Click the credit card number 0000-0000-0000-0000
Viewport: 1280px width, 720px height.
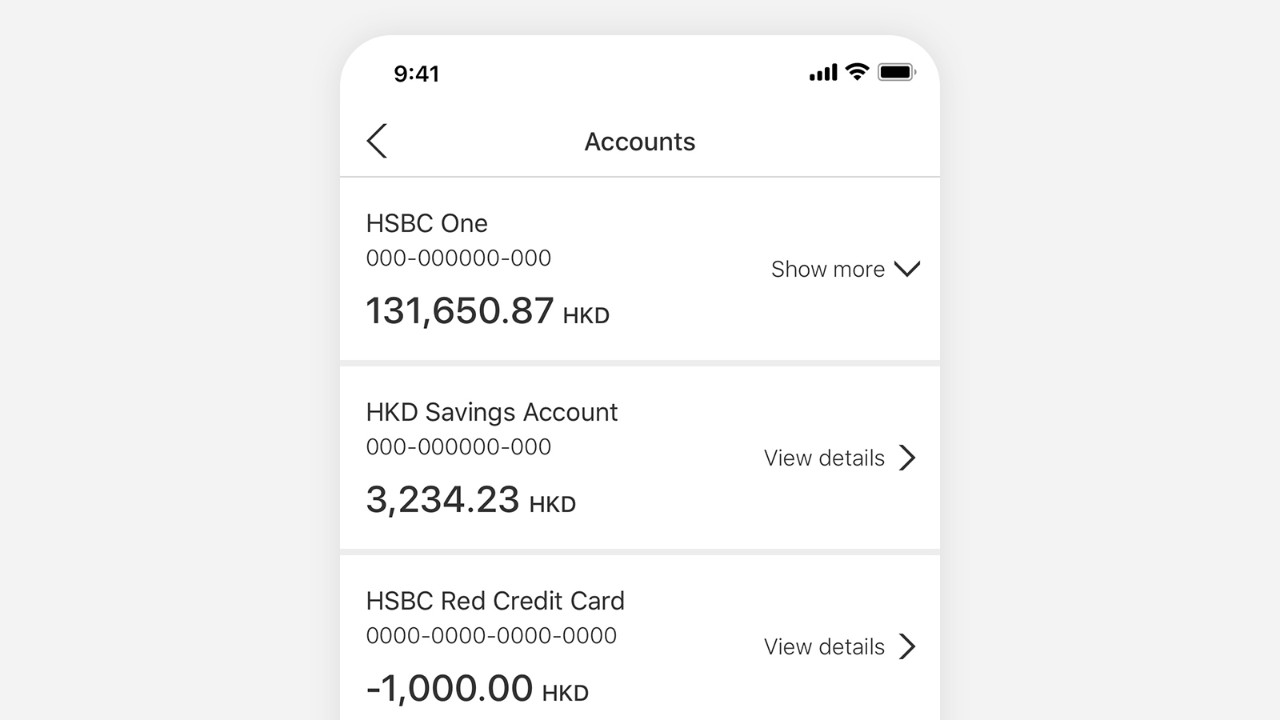[491, 635]
